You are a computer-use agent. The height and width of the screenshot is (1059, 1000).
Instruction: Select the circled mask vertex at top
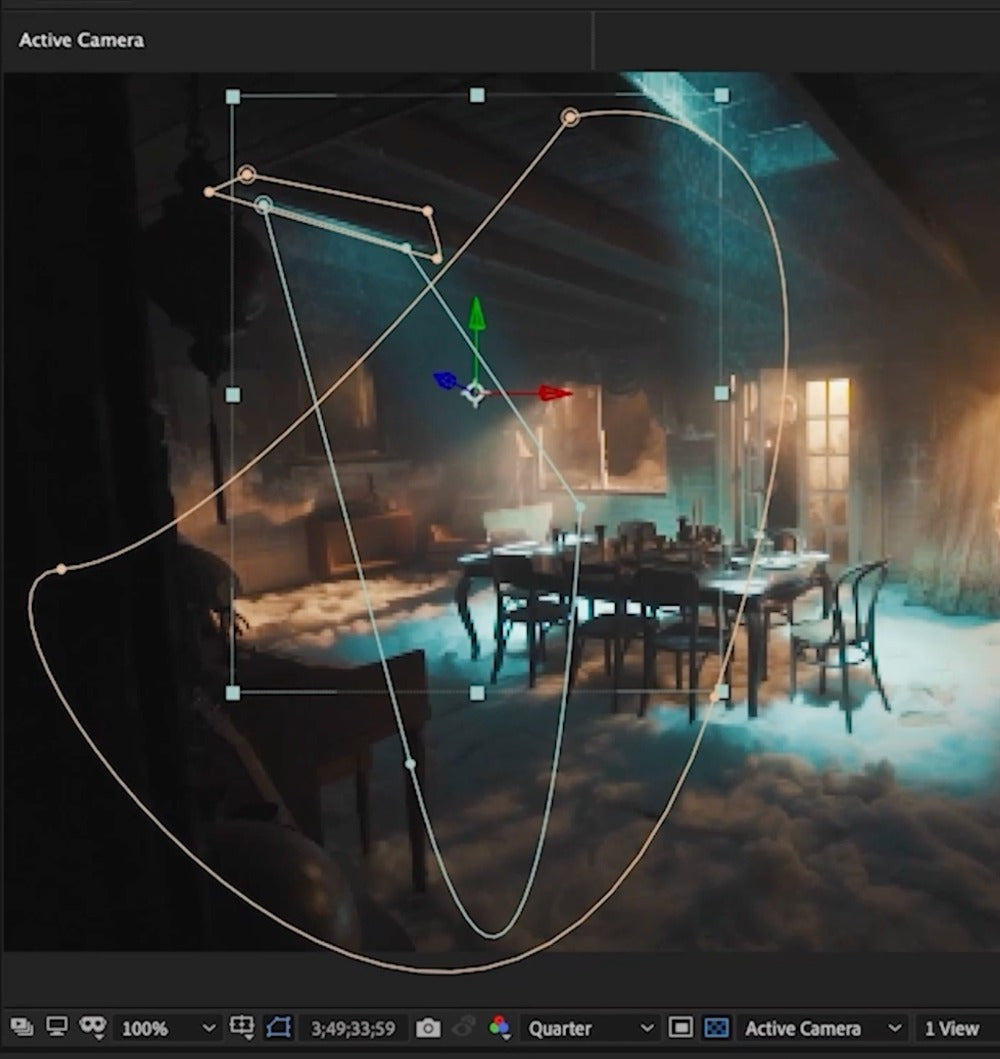tap(570, 117)
